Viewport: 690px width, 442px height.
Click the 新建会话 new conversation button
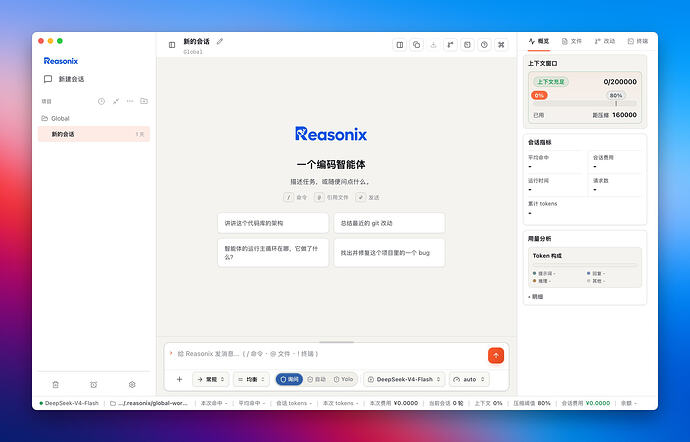(x=64, y=79)
